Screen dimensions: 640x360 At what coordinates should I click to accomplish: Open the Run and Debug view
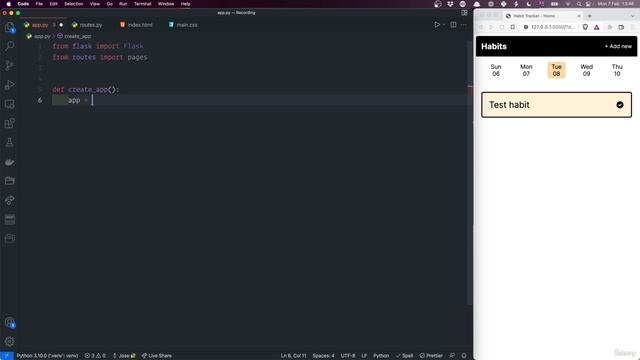tap(9, 85)
